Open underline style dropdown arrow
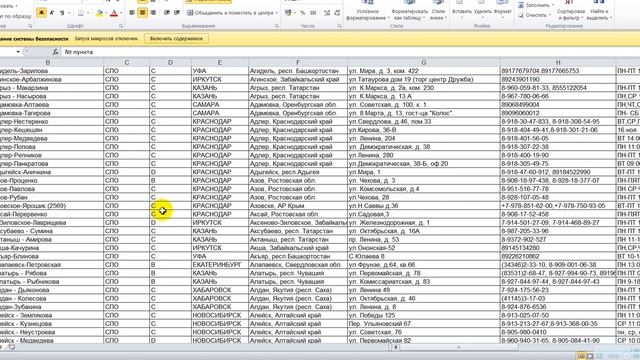640x360 pixels. point(68,13)
